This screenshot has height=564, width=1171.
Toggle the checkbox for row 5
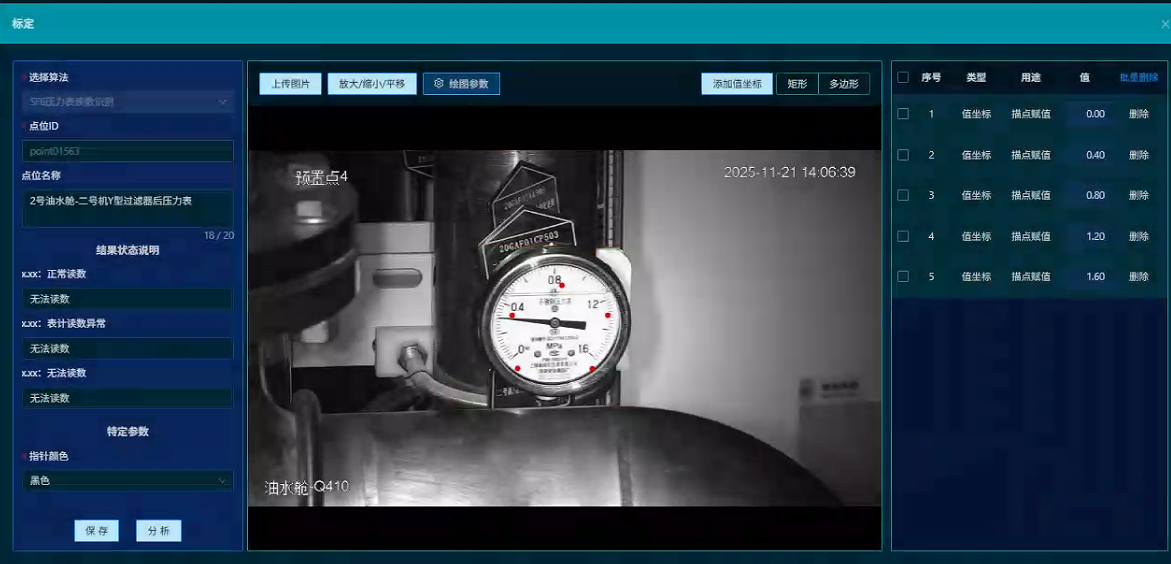click(x=903, y=276)
